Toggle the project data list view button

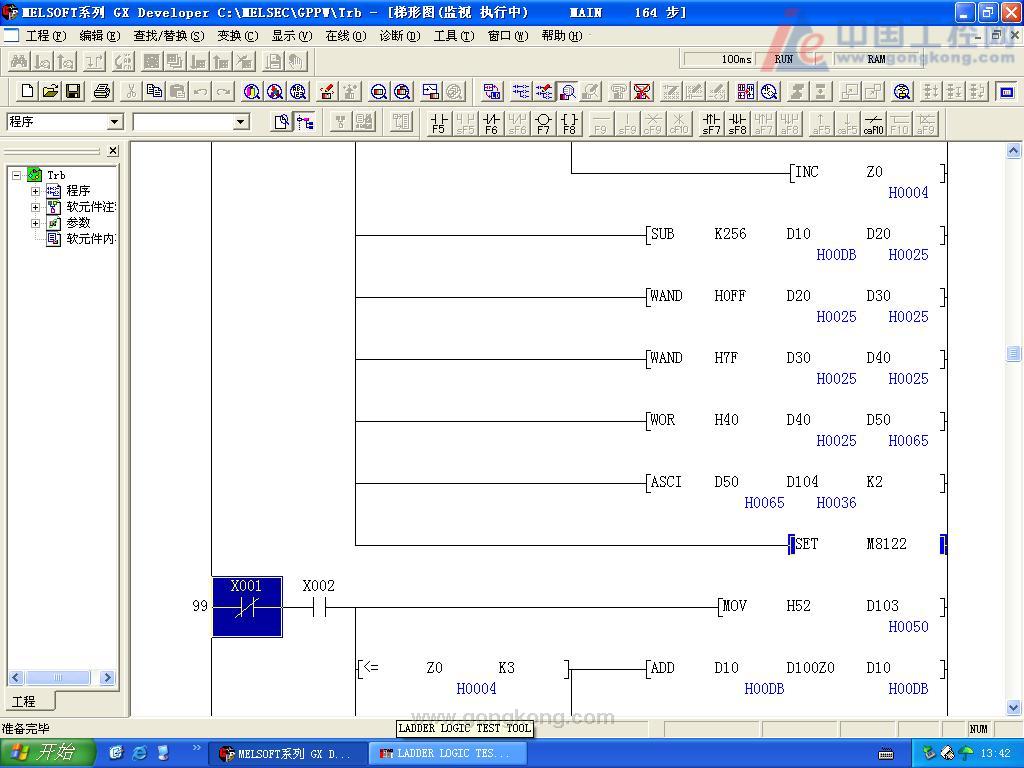pyautogui.click(x=305, y=122)
